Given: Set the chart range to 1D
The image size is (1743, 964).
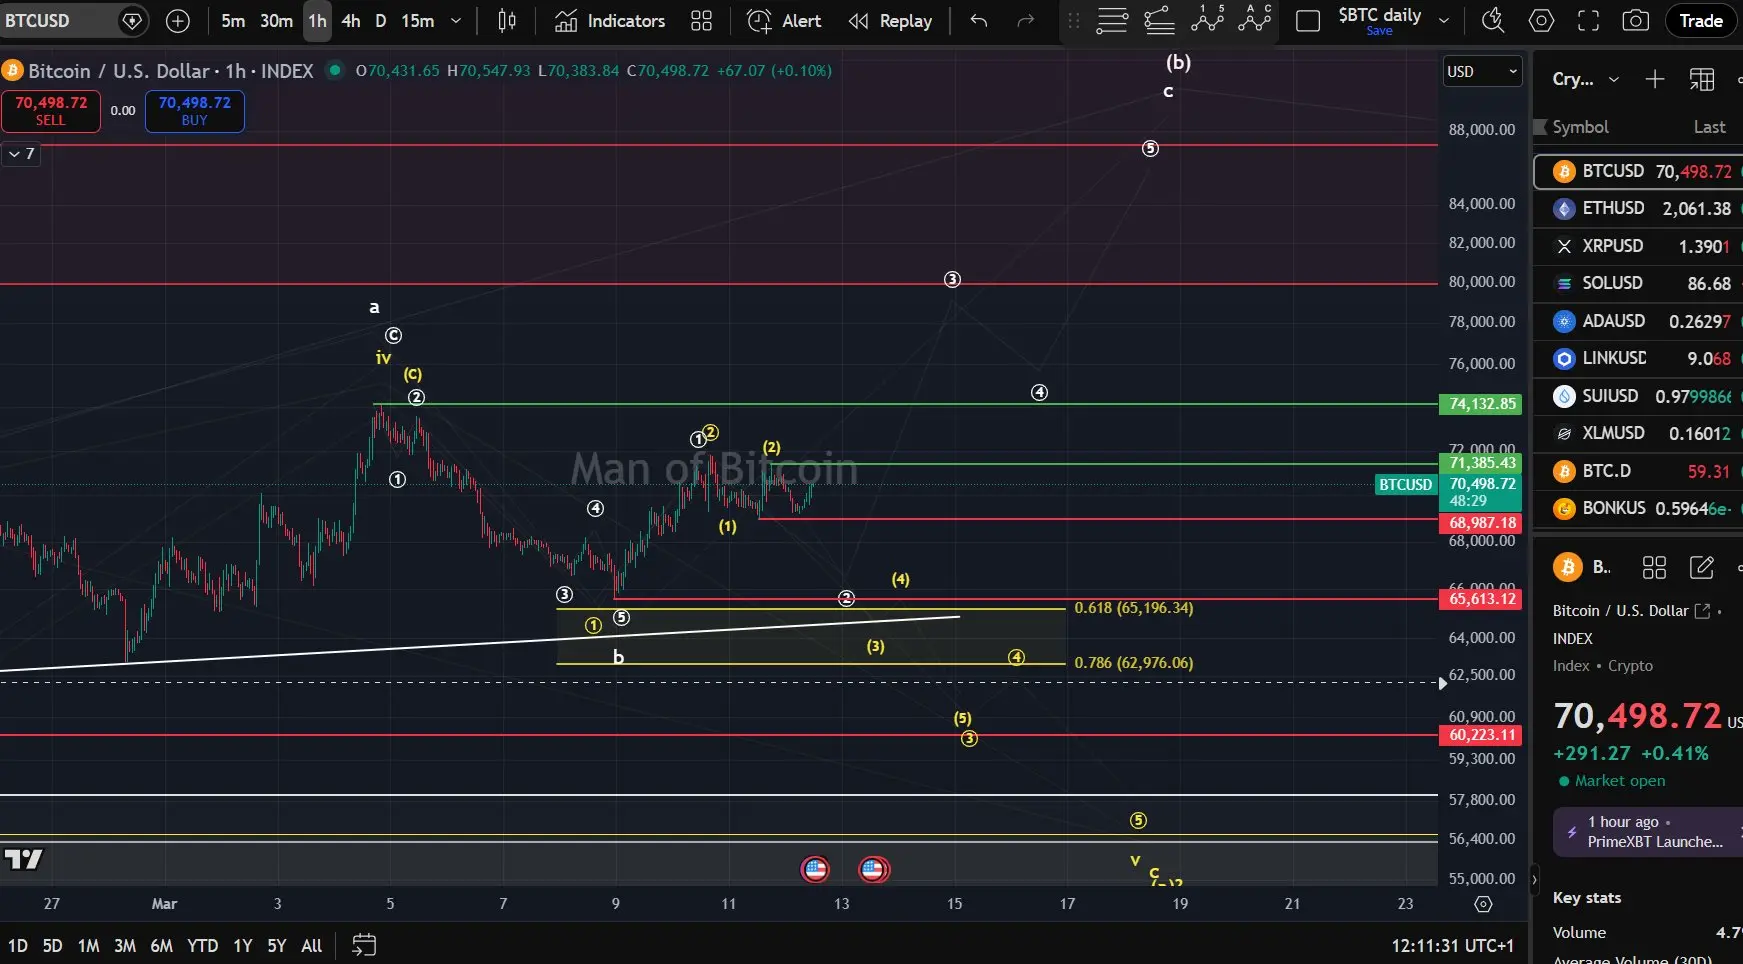Looking at the screenshot, I should (x=18, y=945).
